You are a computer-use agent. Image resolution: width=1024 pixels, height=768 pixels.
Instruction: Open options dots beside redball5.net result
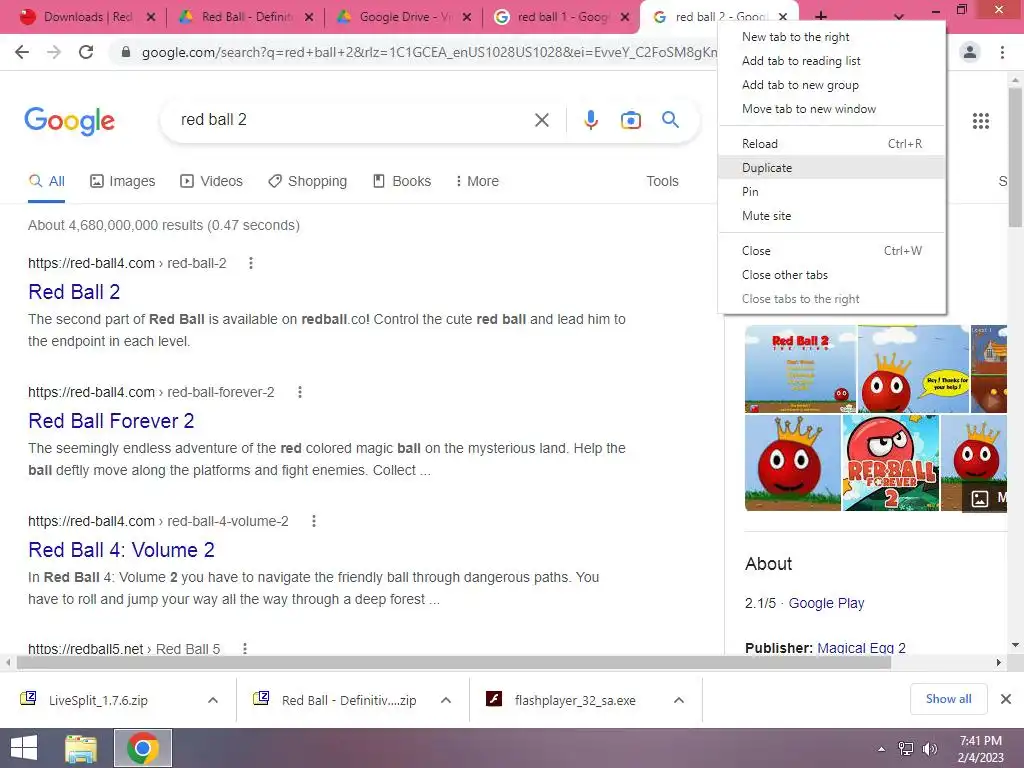(245, 648)
